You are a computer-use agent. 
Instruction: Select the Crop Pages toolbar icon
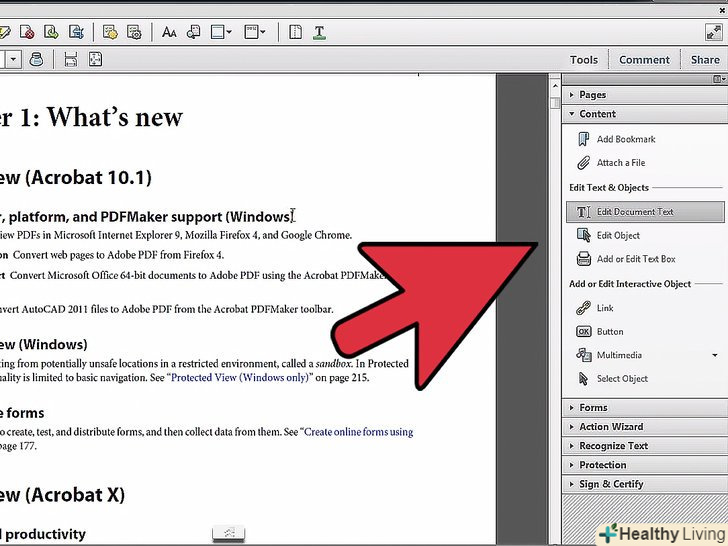76,32
